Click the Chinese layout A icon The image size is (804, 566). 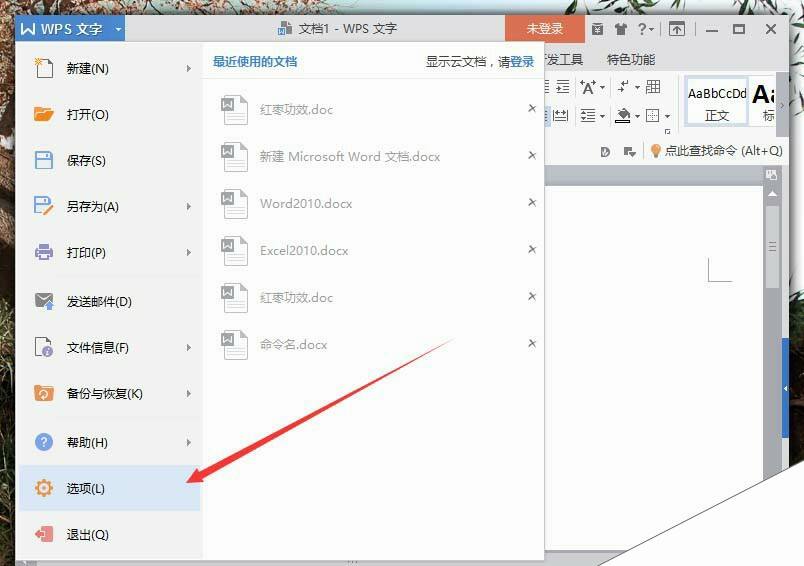coord(588,87)
